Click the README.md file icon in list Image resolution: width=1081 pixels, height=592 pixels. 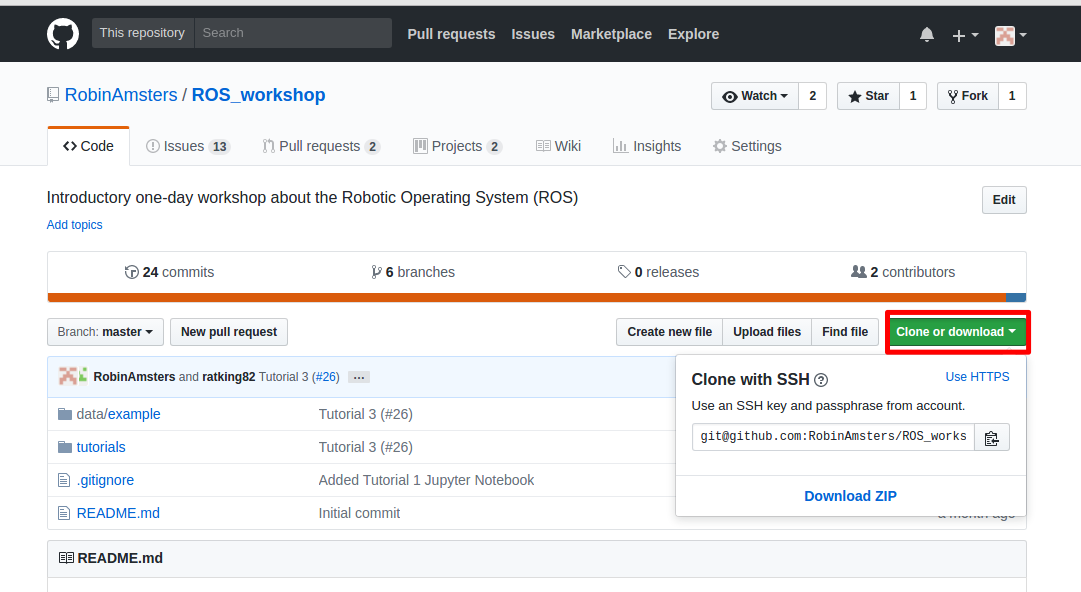click(x=64, y=513)
